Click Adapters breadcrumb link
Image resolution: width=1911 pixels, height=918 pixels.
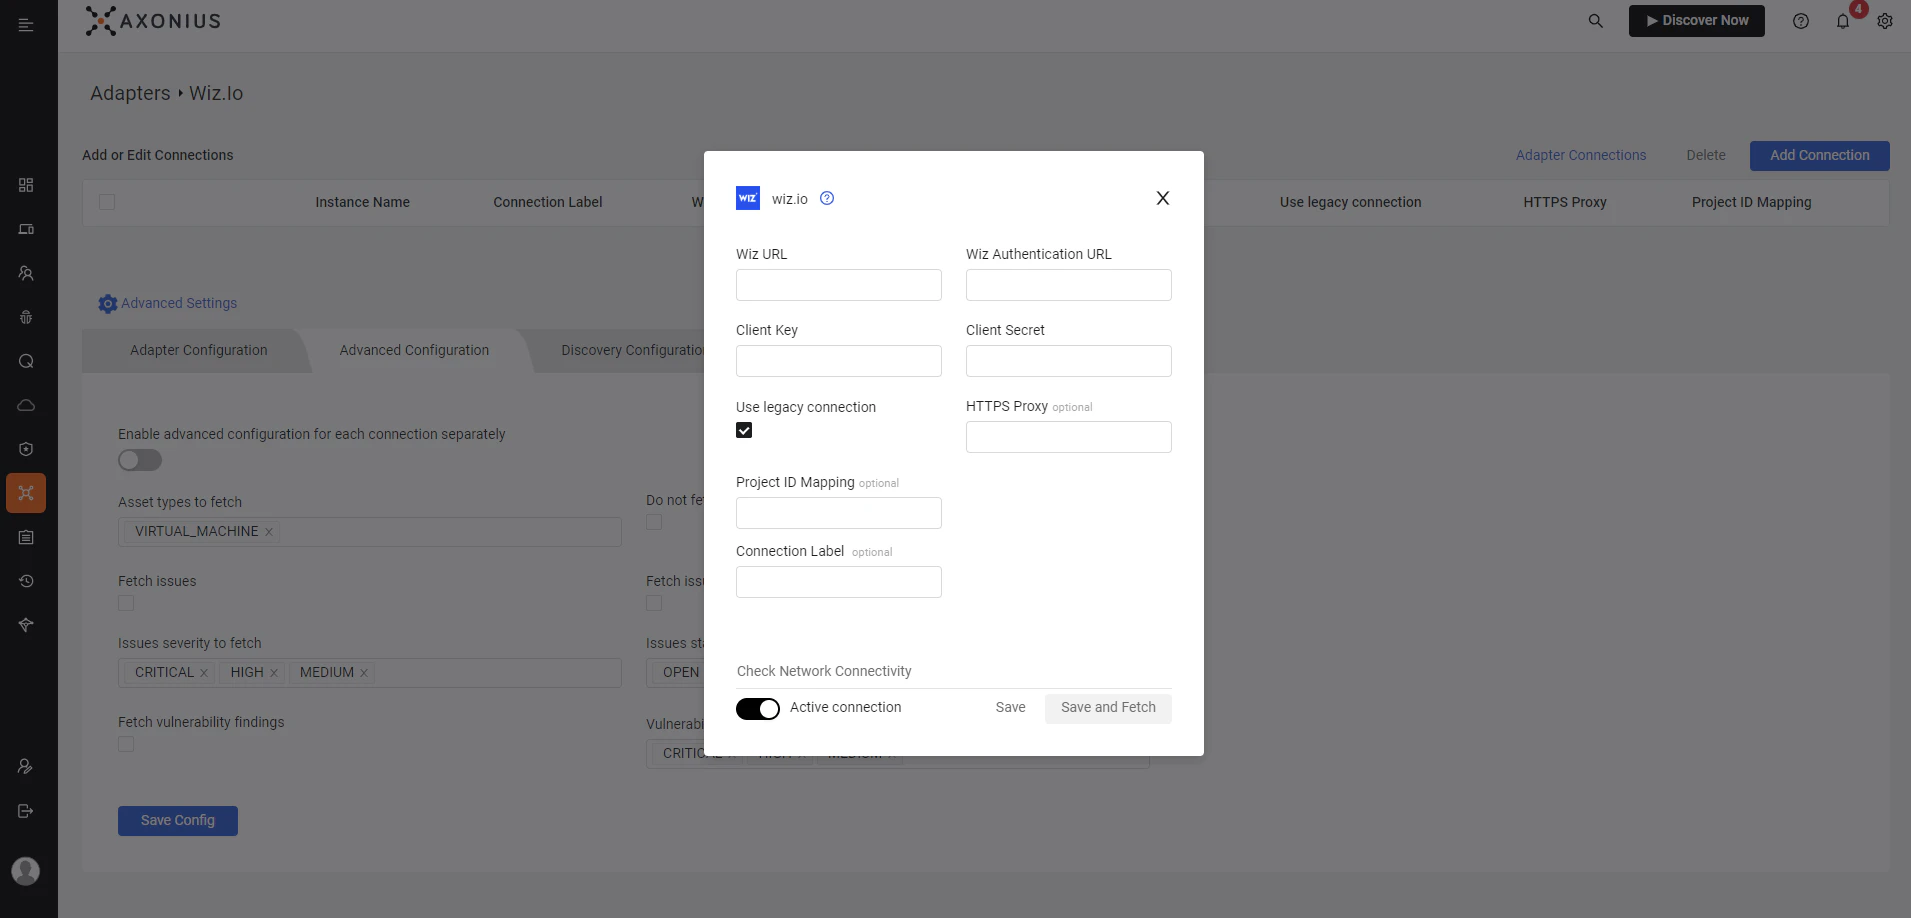(130, 93)
